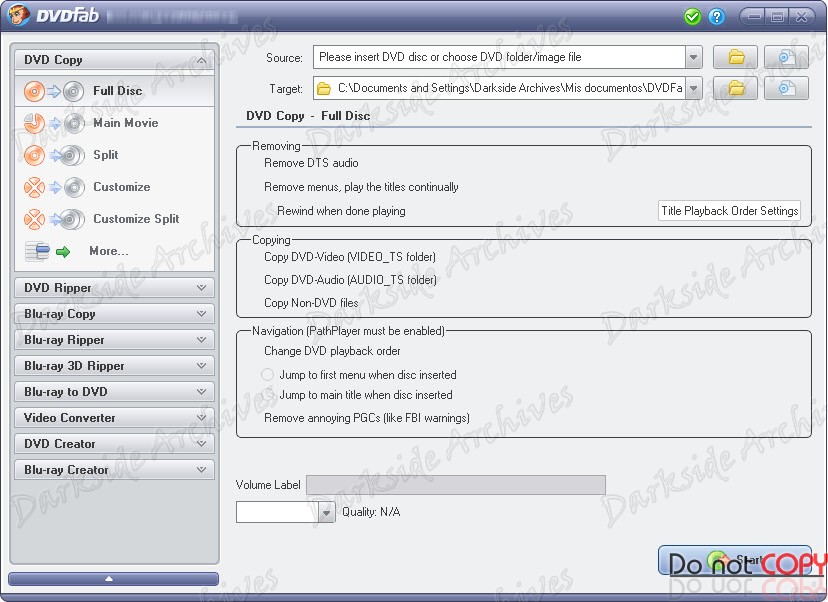Open Title Playback Order Settings
The height and width of the screenshot is (602, 828).
point(729,211)
